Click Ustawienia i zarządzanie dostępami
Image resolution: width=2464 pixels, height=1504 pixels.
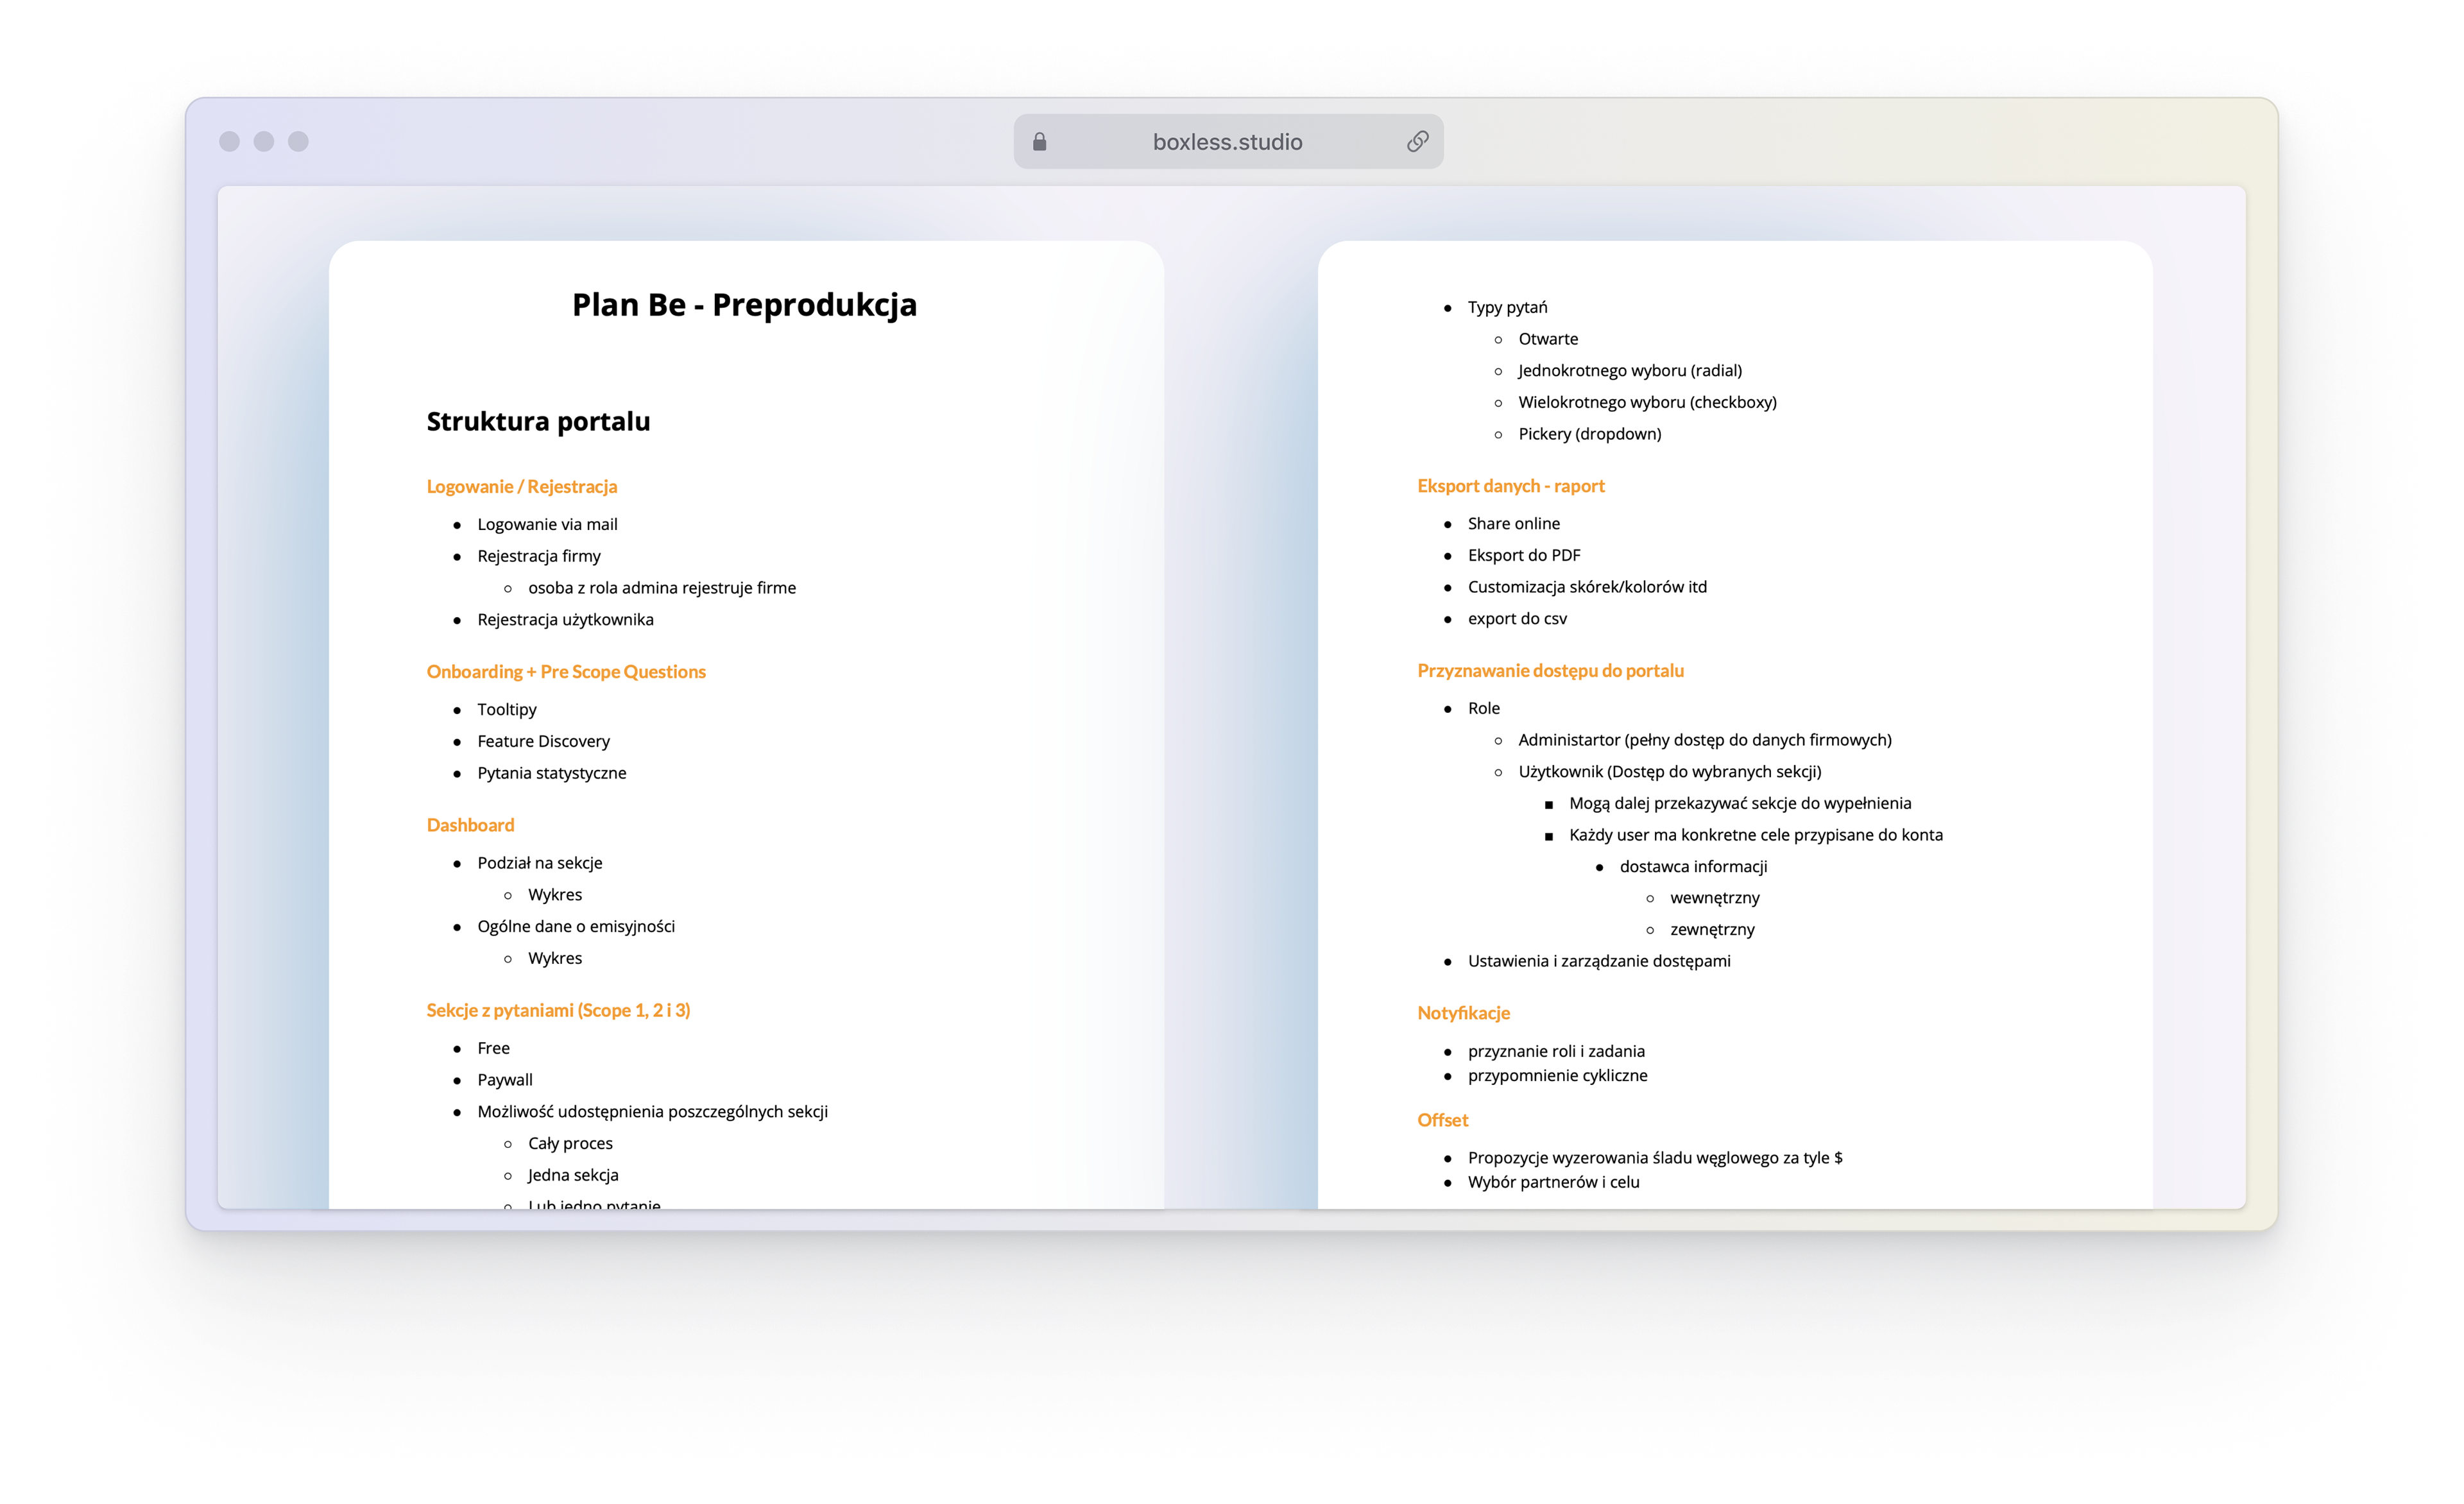coord(1598,961)
